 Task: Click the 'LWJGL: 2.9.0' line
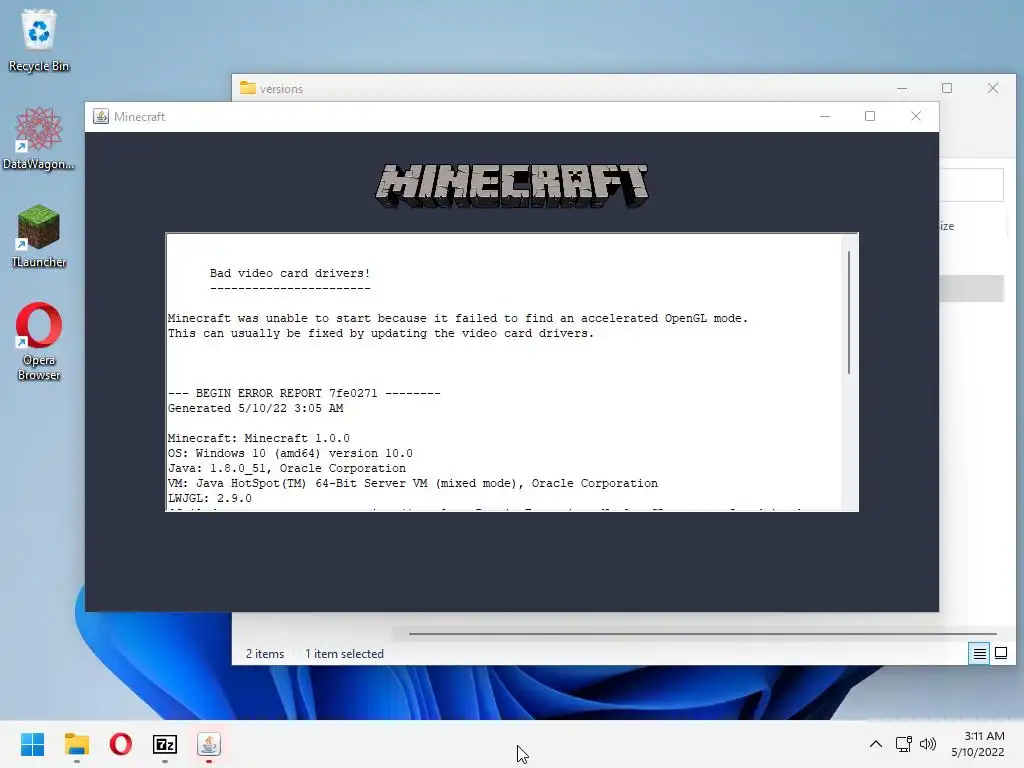[210, 498]
